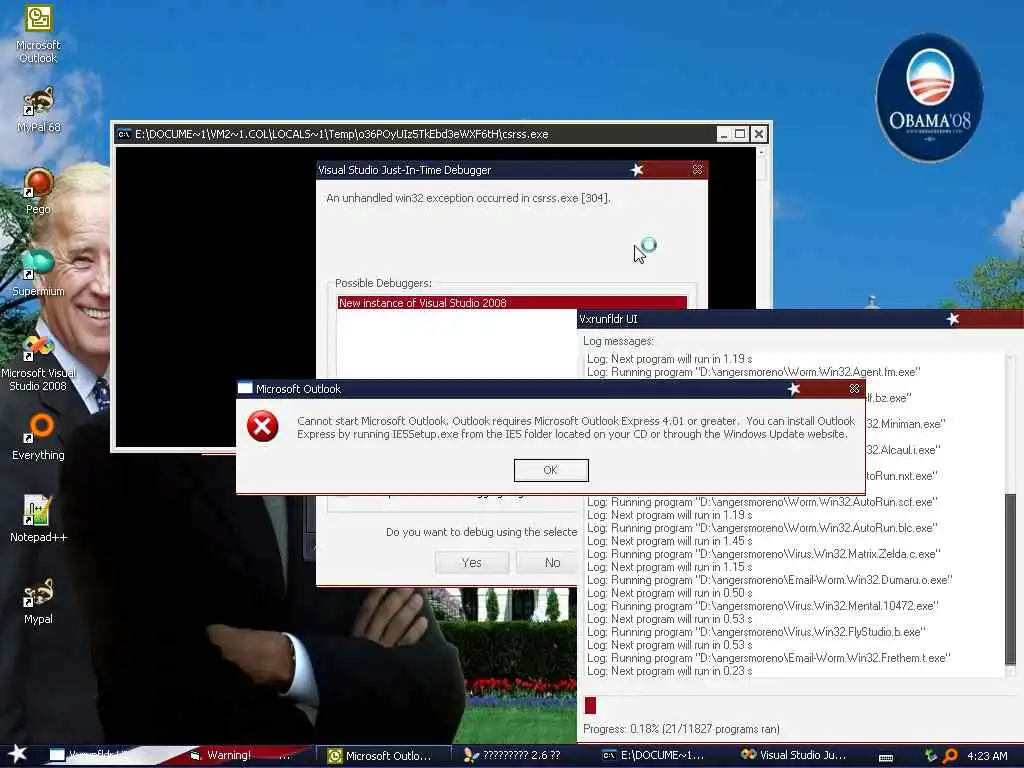Image resolution: width=1024 pixels, height=768 pixels.
Task: Click Progress 0.18% status text
Action: pyautogui.click(x=681, y=729)
